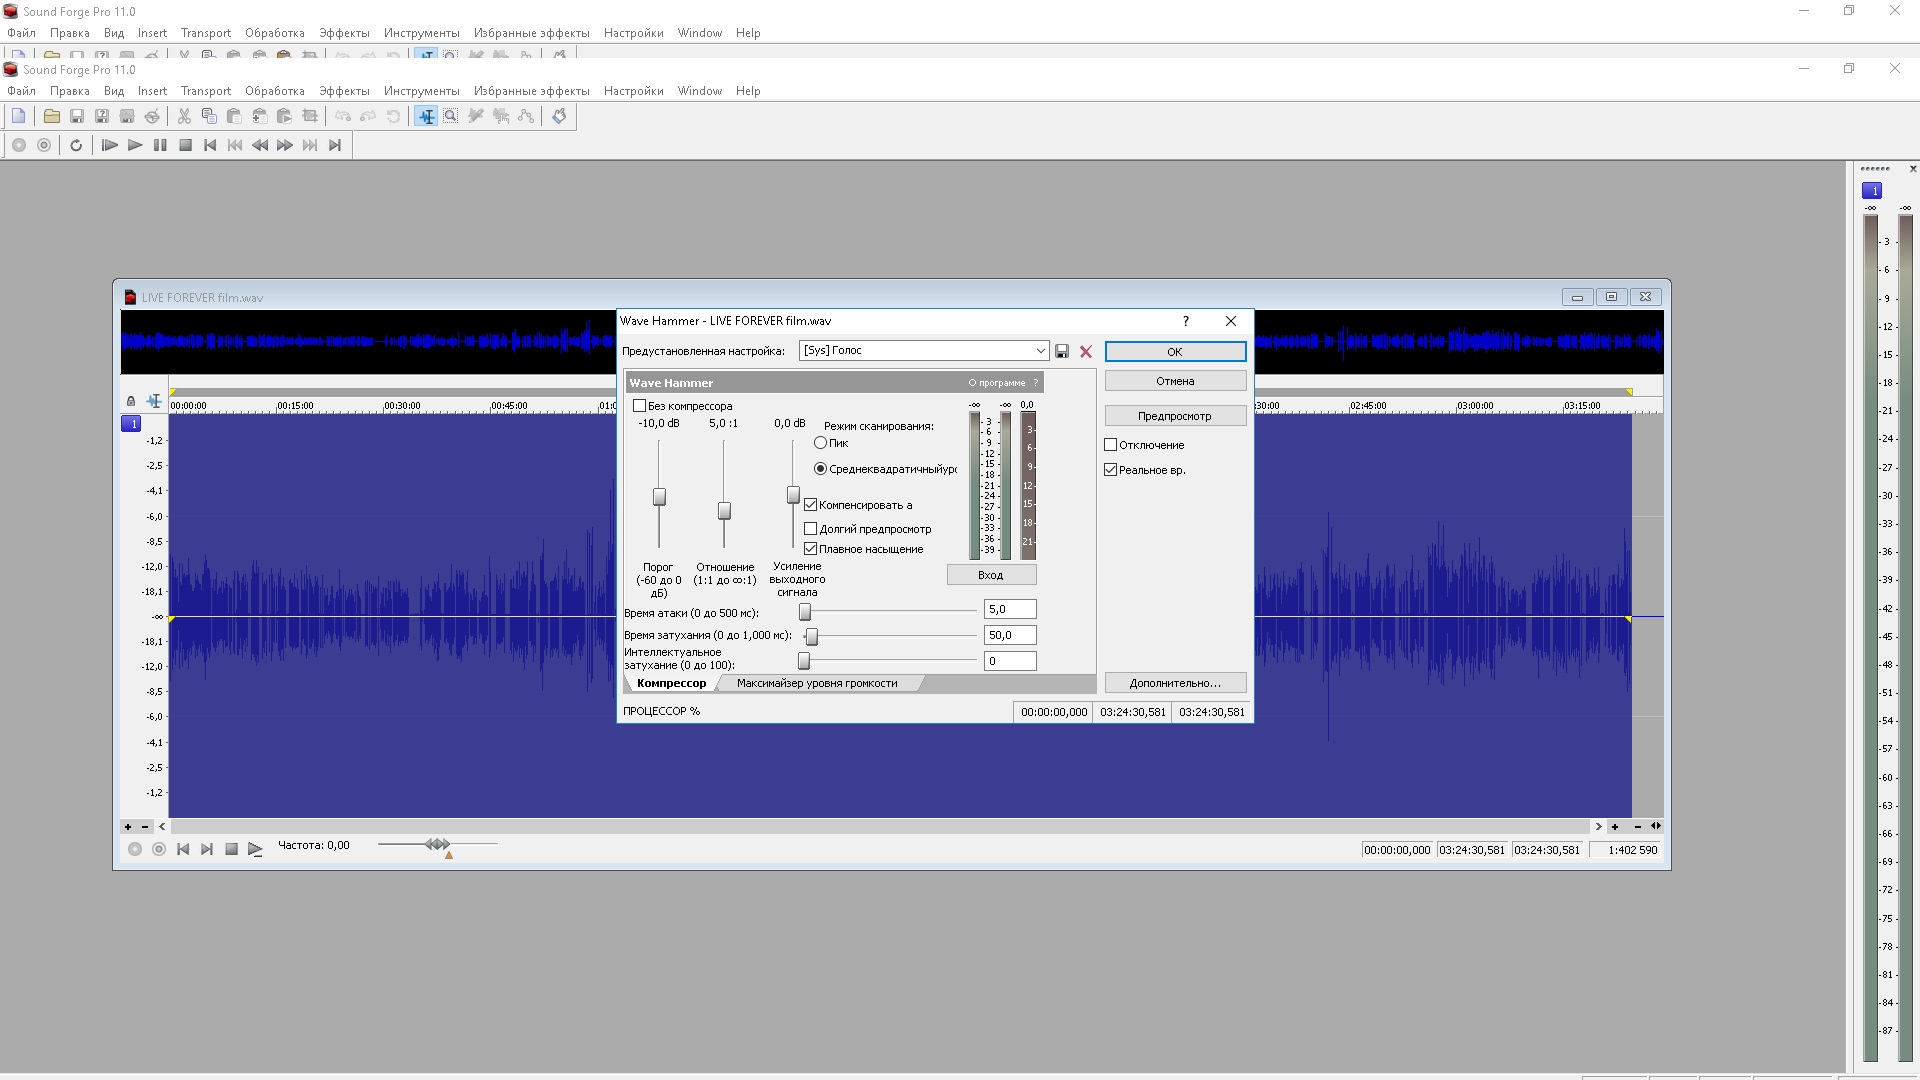Screen dimensions: 1920x1080
Task: Select the Magnify tool in toolbar
Action: (451, 117)
